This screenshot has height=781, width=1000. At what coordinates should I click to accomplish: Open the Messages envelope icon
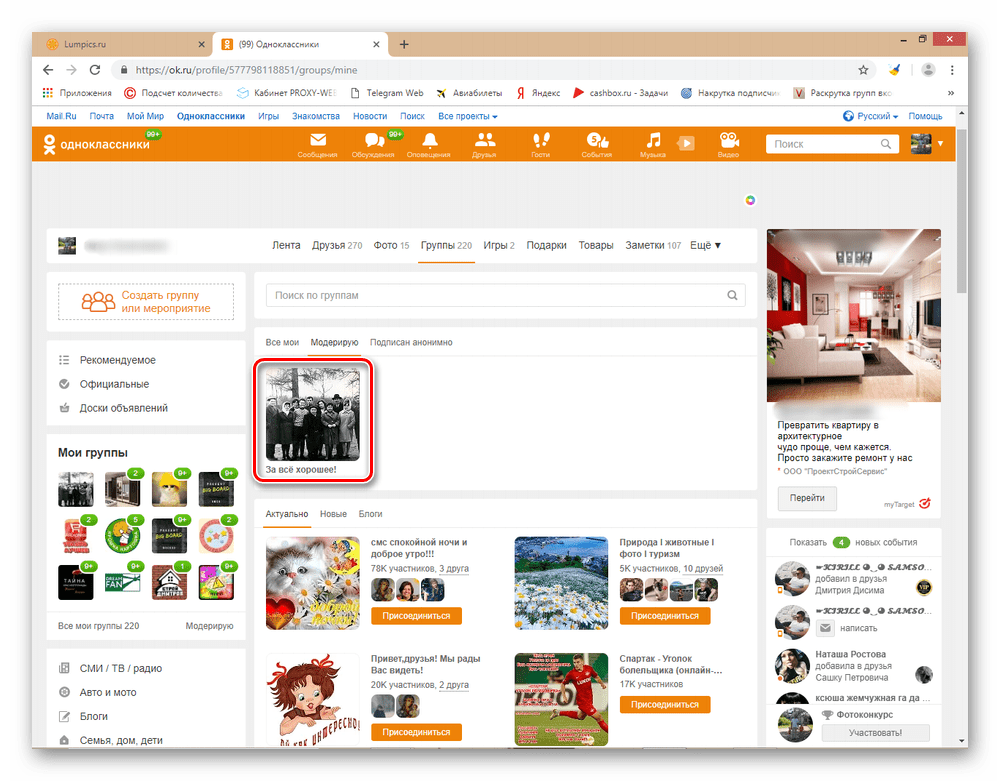(317, 142)
